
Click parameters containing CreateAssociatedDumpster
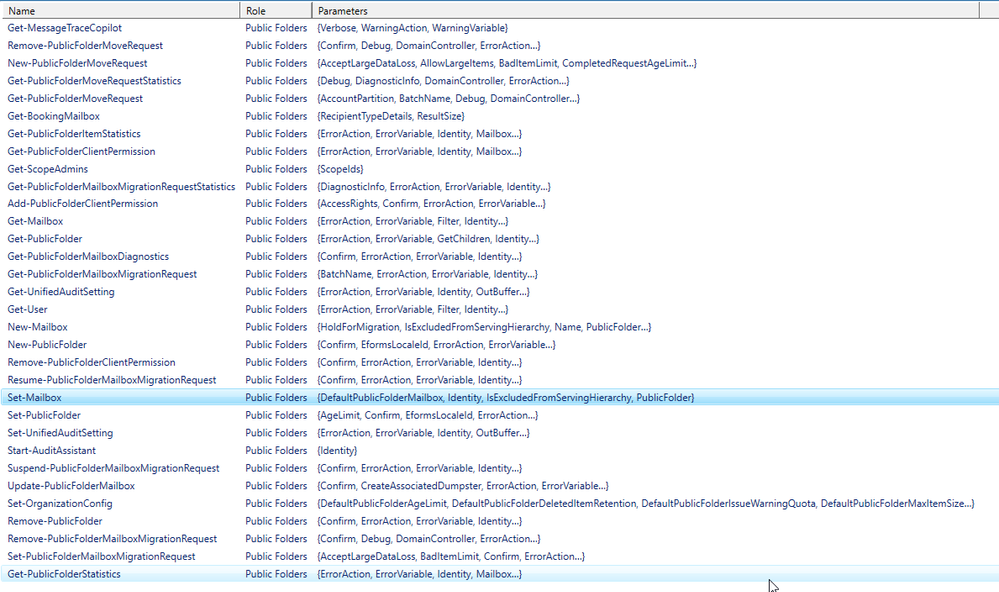[x=463, y=486]
